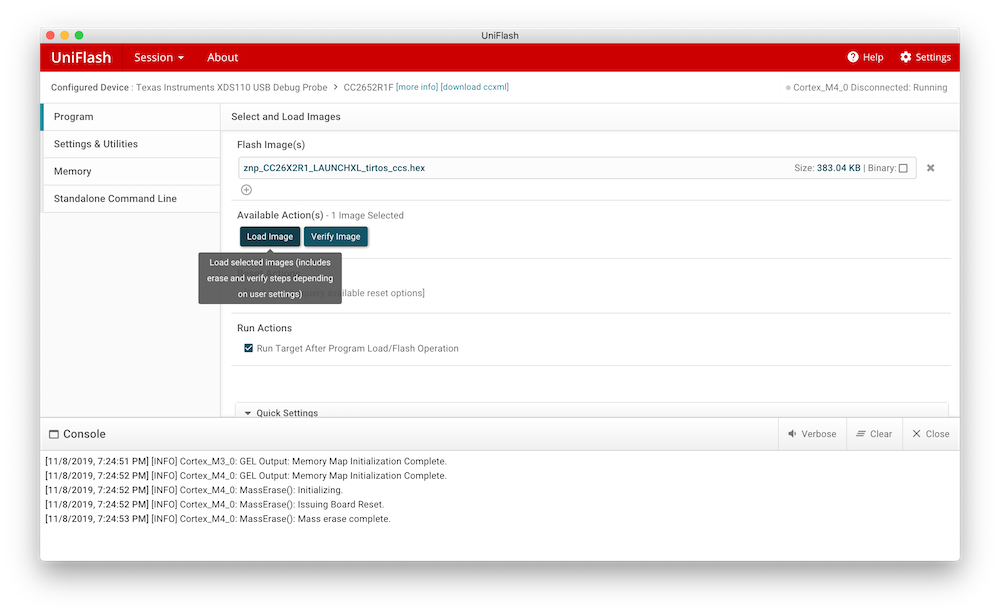Click the znp_CC26X2R1_LAUNCHXL_tirtos_ccs.hex file field

coord(577,168)
